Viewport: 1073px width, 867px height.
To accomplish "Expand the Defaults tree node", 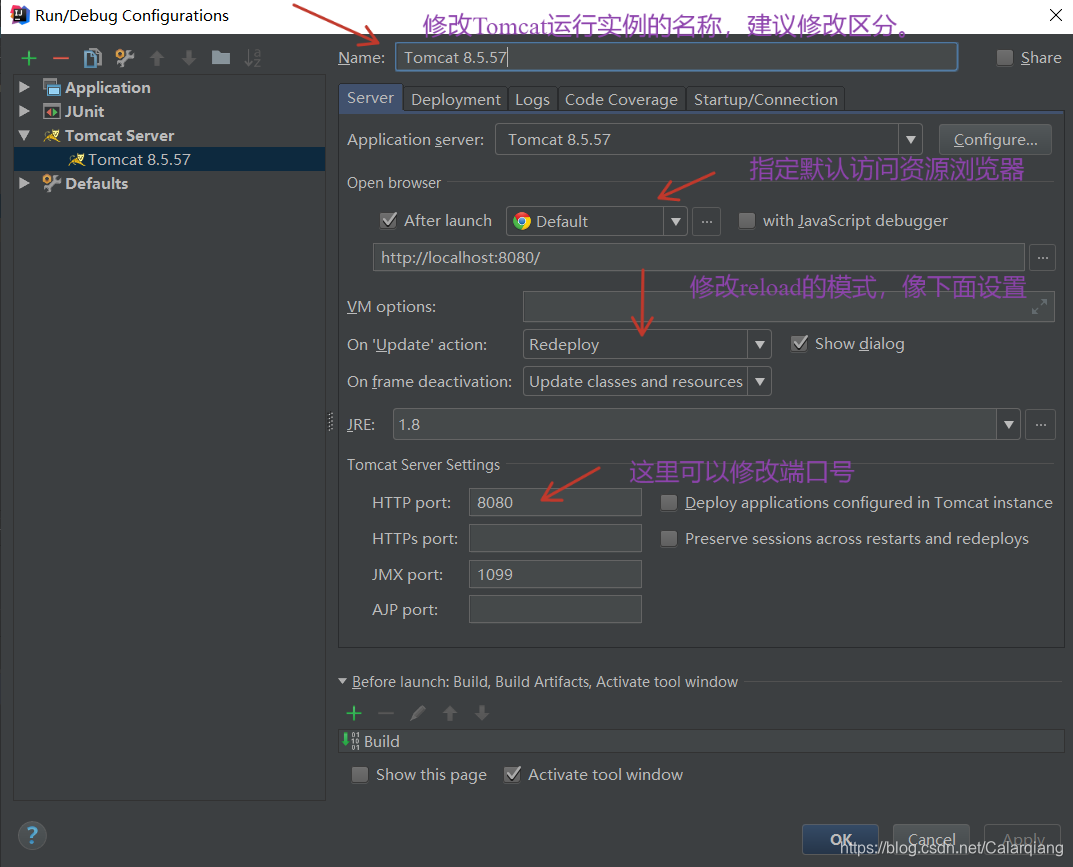I will tap(24, 183).
